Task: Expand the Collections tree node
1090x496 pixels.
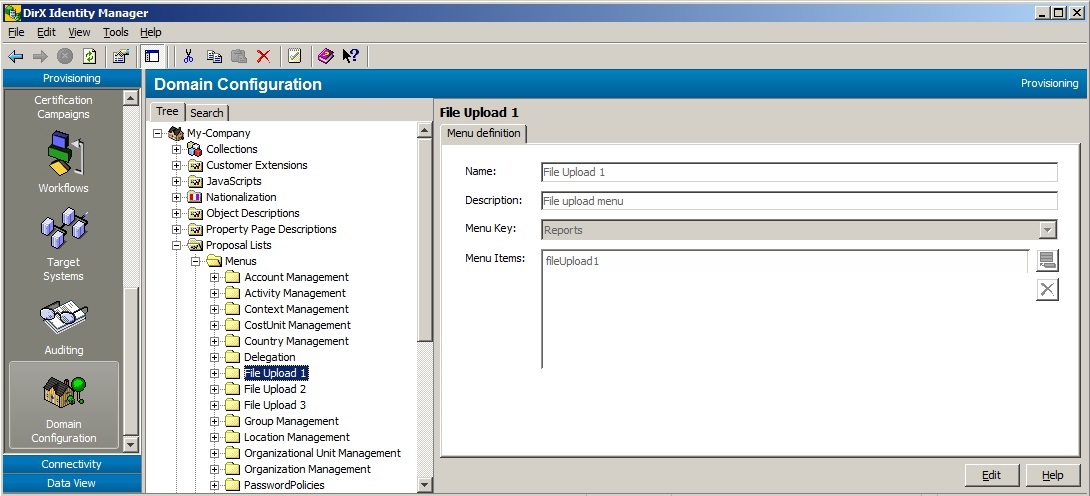Action: 177,149
